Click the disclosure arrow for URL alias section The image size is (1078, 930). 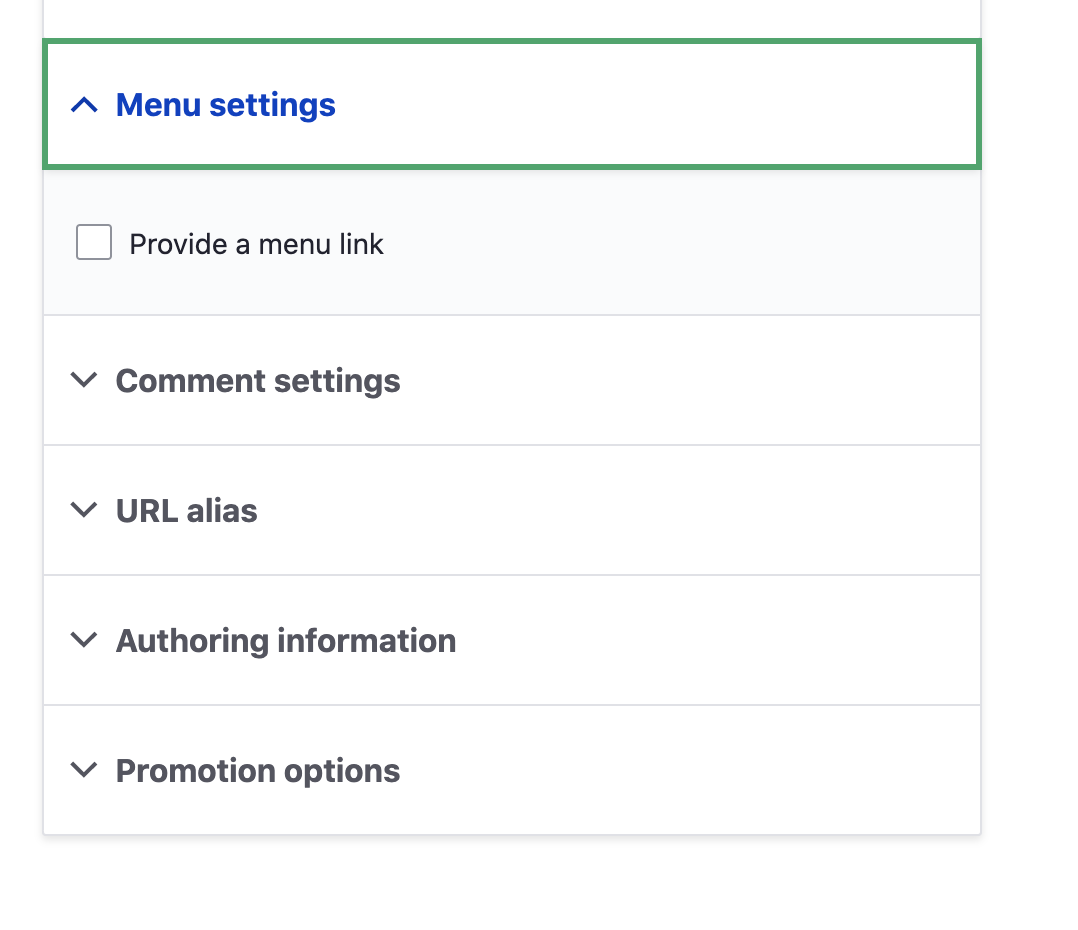85,510
